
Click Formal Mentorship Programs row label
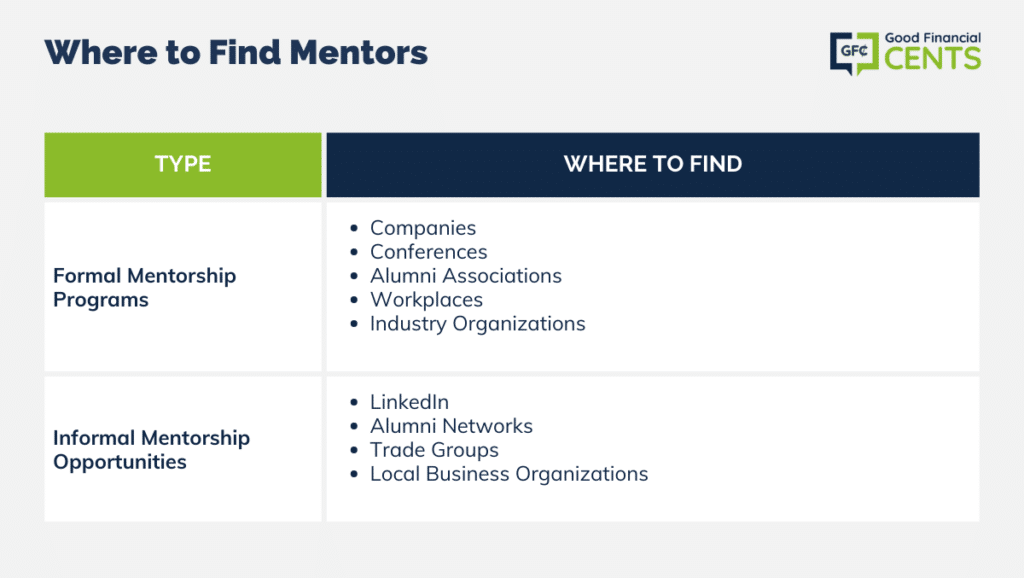pyautogui.click(x=144, y=287)
